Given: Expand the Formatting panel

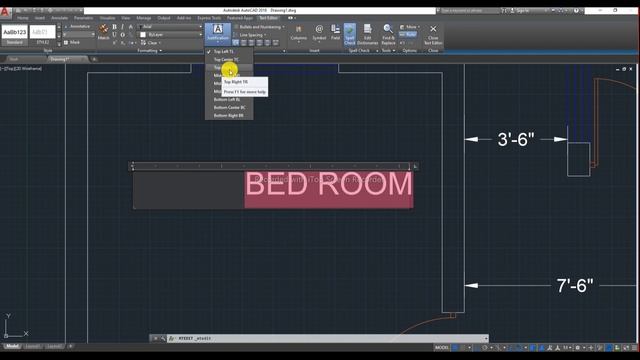Looking at the screenshot, I should [150, 51].
